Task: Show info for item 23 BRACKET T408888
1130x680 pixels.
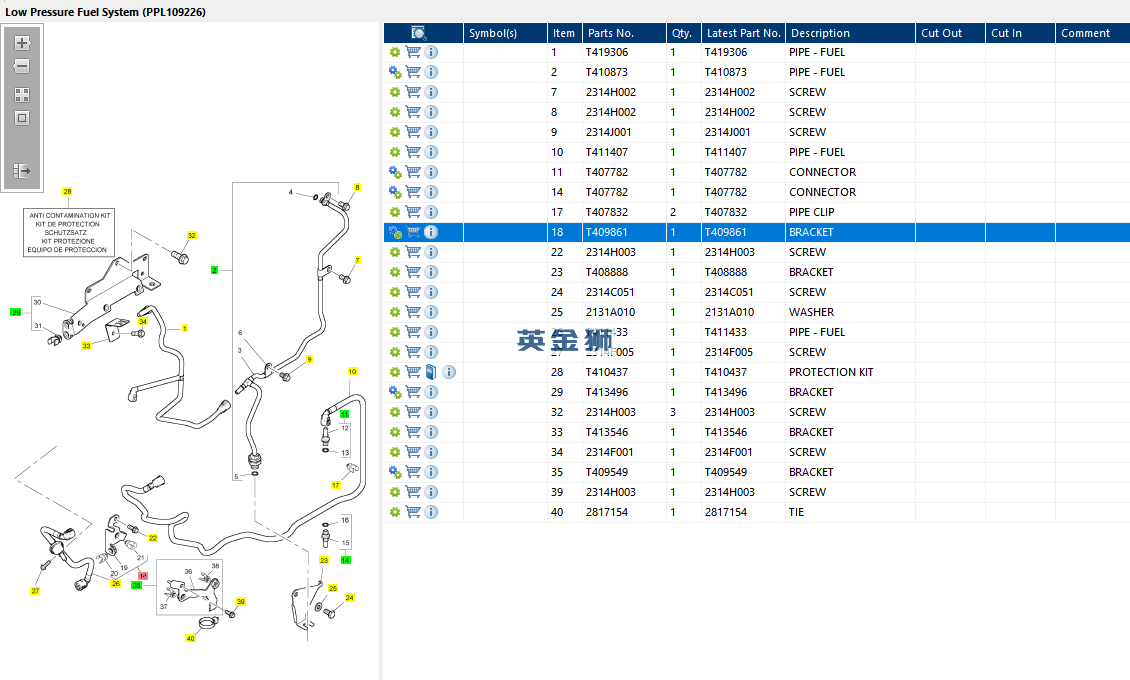Action: 431,272
